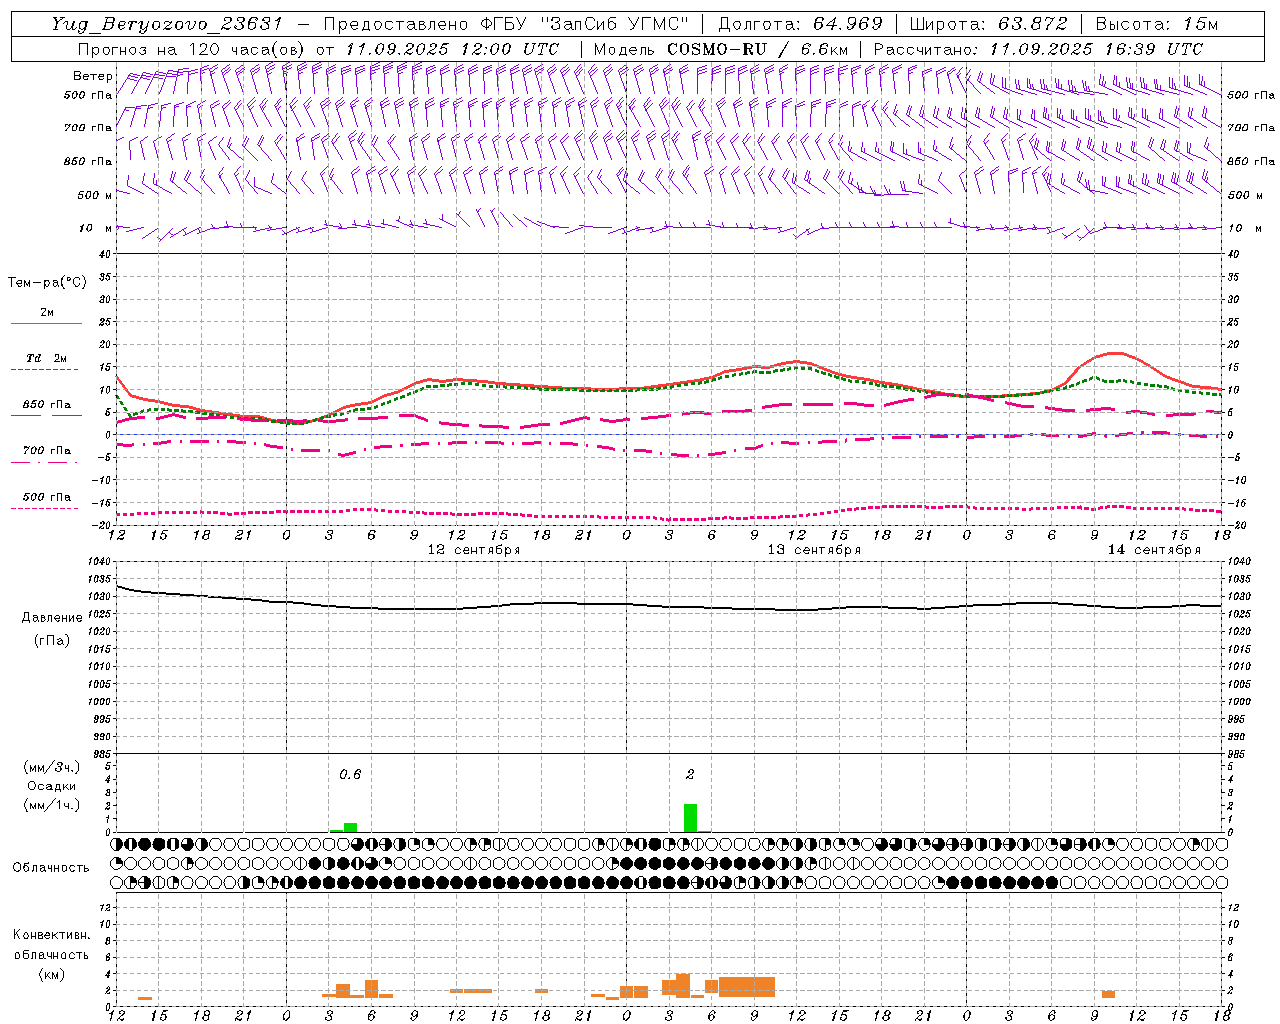Click the Давление pressure panel label

52,618
